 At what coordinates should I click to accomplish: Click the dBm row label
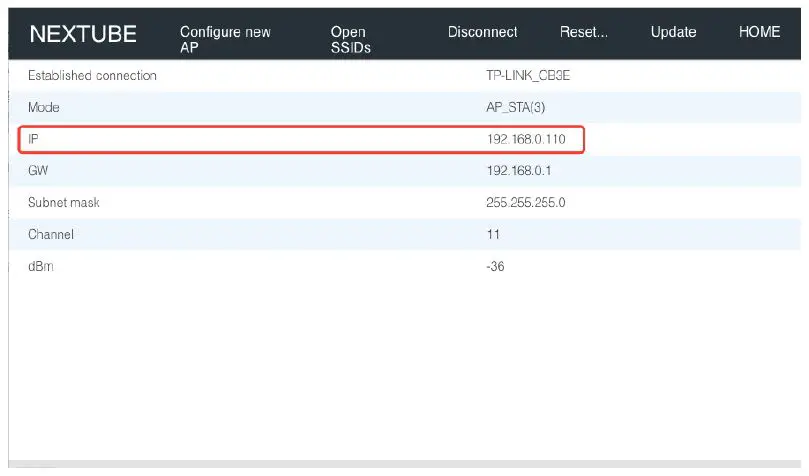click(40, 267)
